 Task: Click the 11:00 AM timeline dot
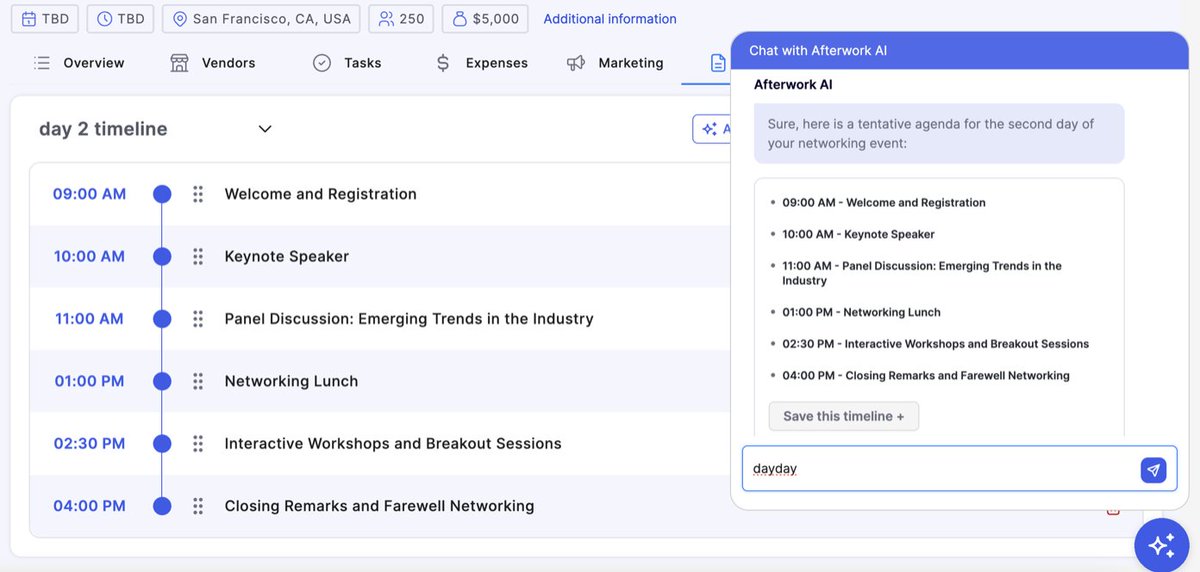point(162,319)
